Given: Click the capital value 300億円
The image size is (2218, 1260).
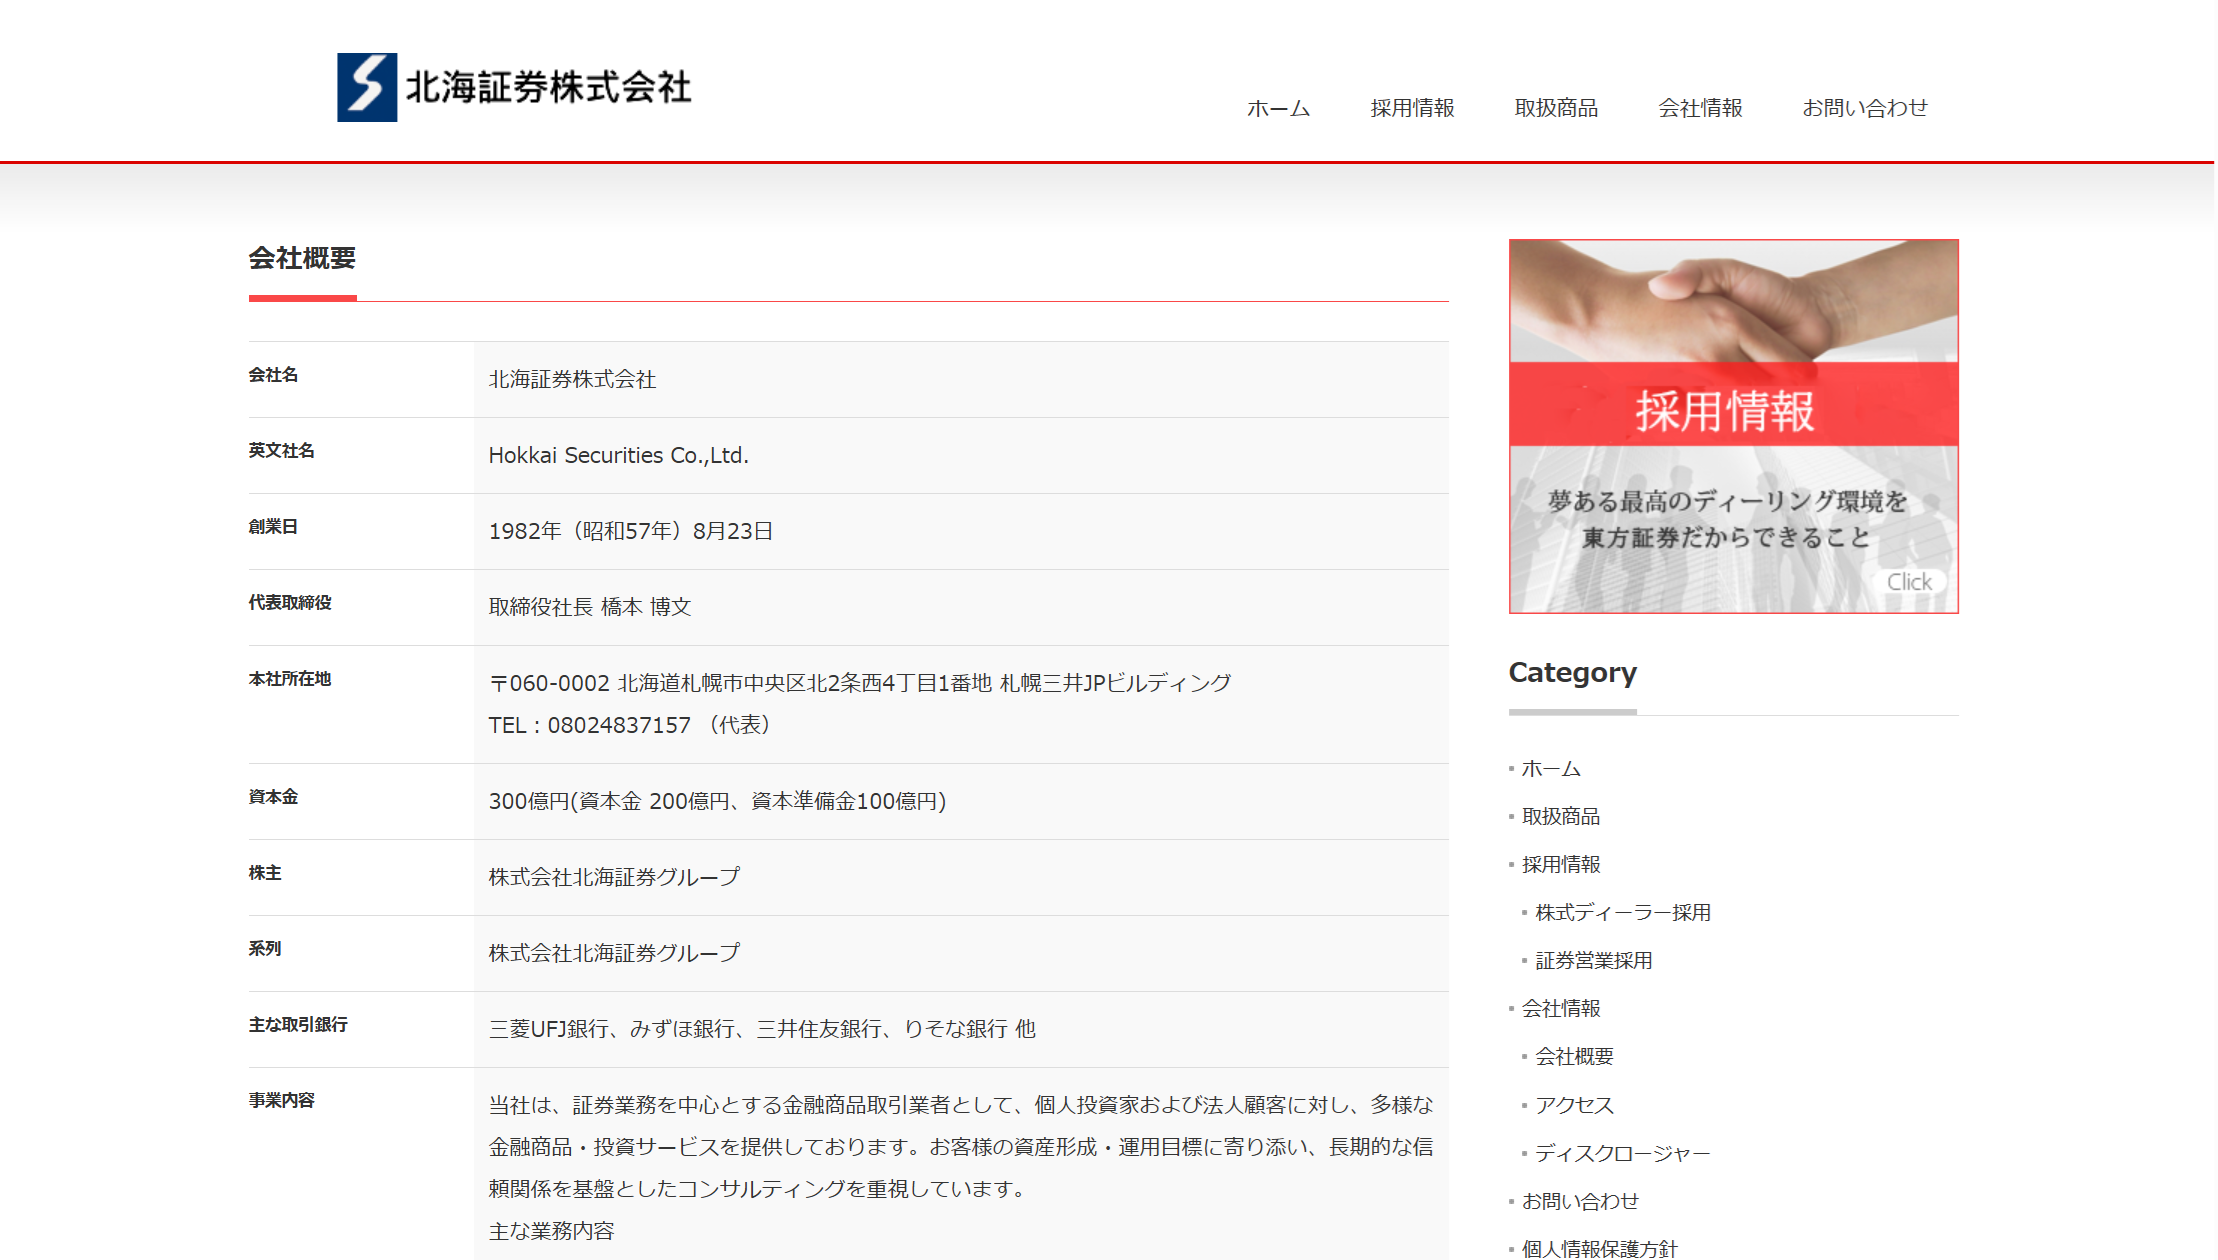Looking at the screenshot, I should pos(717,802).
